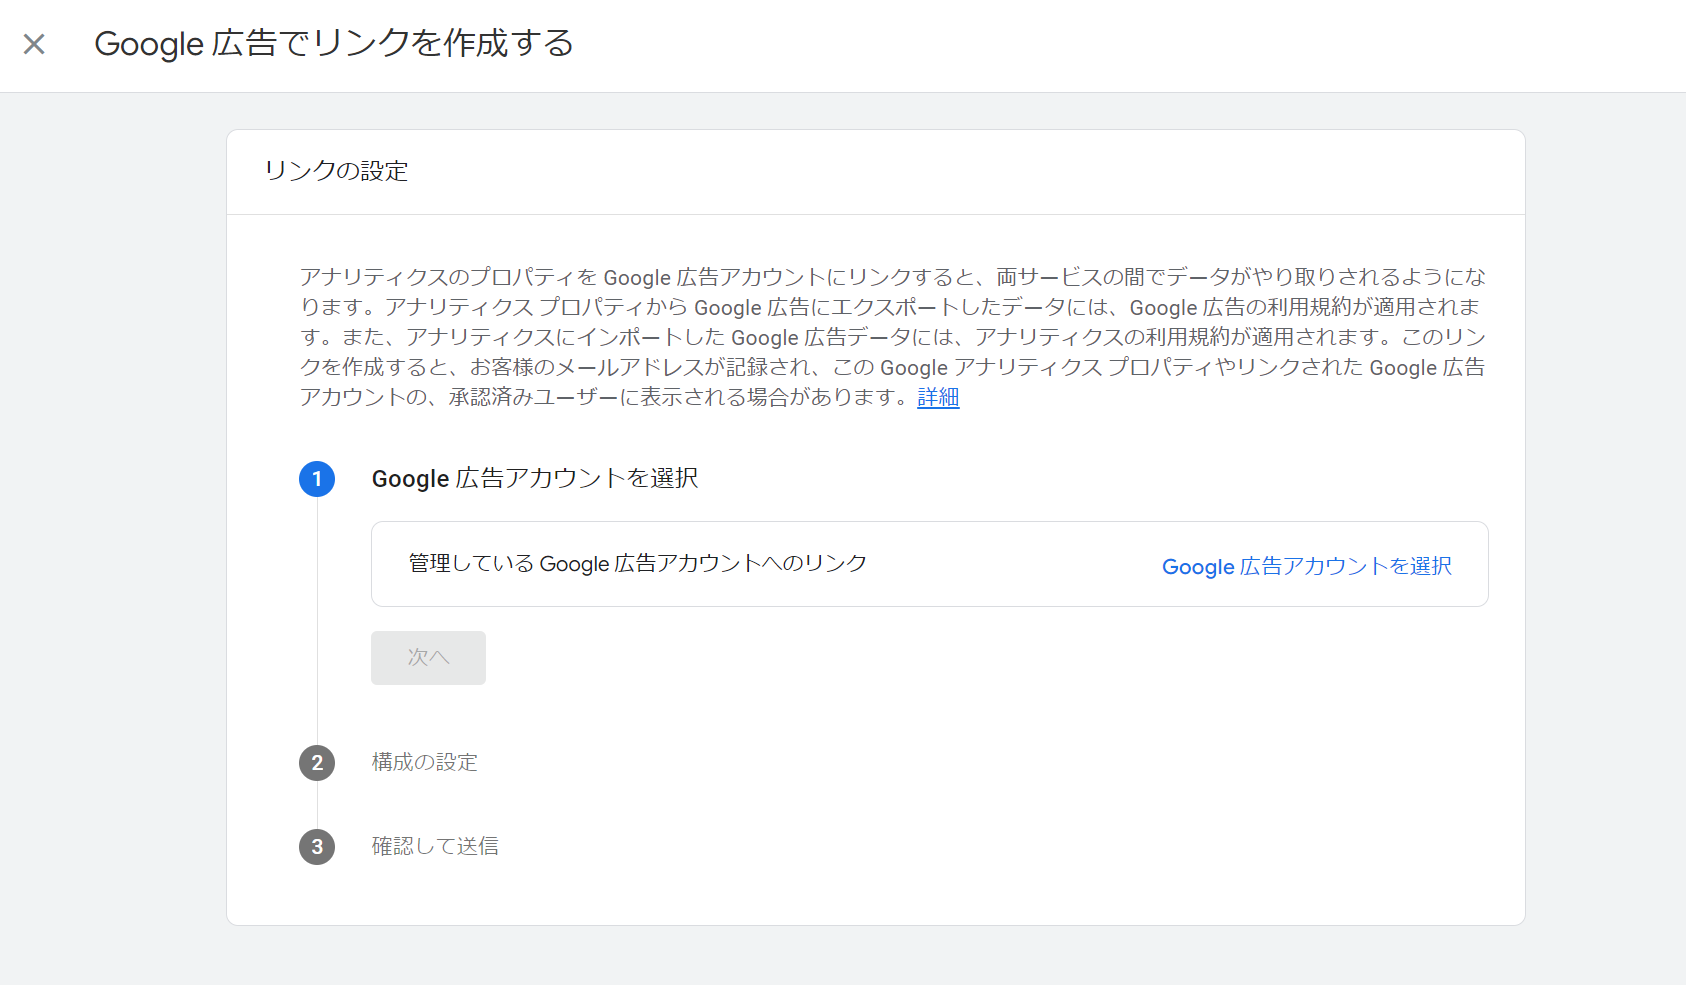
Task: Close the Google 広告でリンクを作成する dialog
Action: [x=34, y=44]
